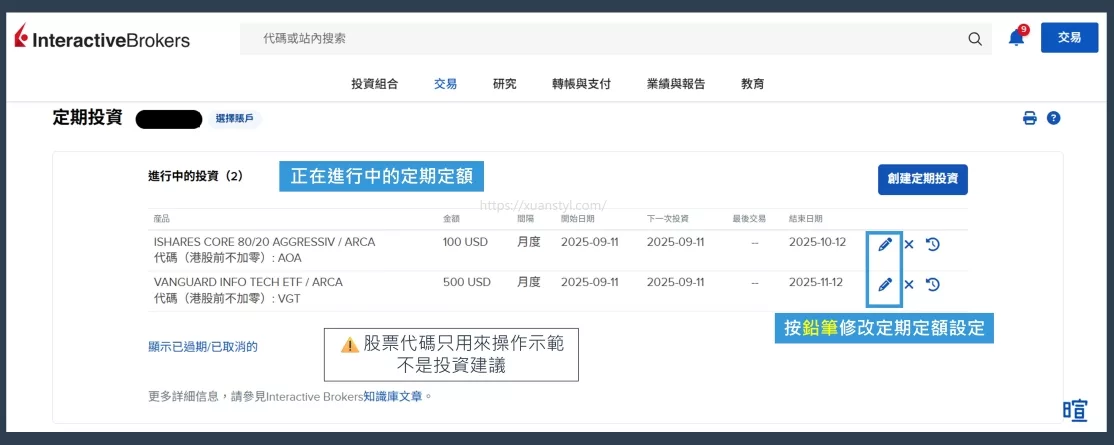The width and height of the screenshot is (1114, 445).
Task: Click the printer icon
Action: pyautogui.click(x=1029, y=118)
